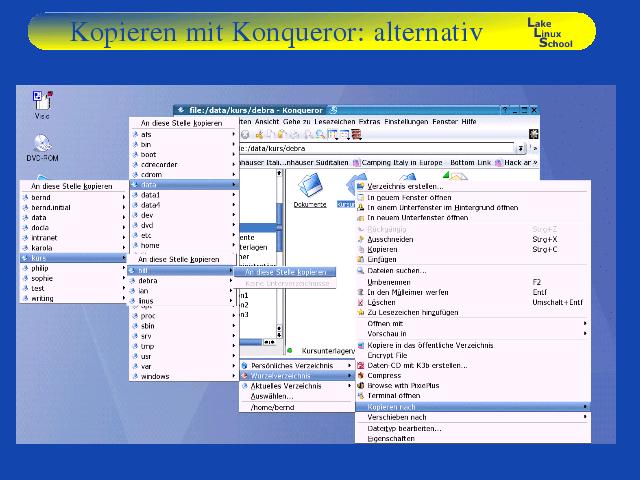
Task: Choose Browse with PixelPlus
Action: (x=473, y=386)
